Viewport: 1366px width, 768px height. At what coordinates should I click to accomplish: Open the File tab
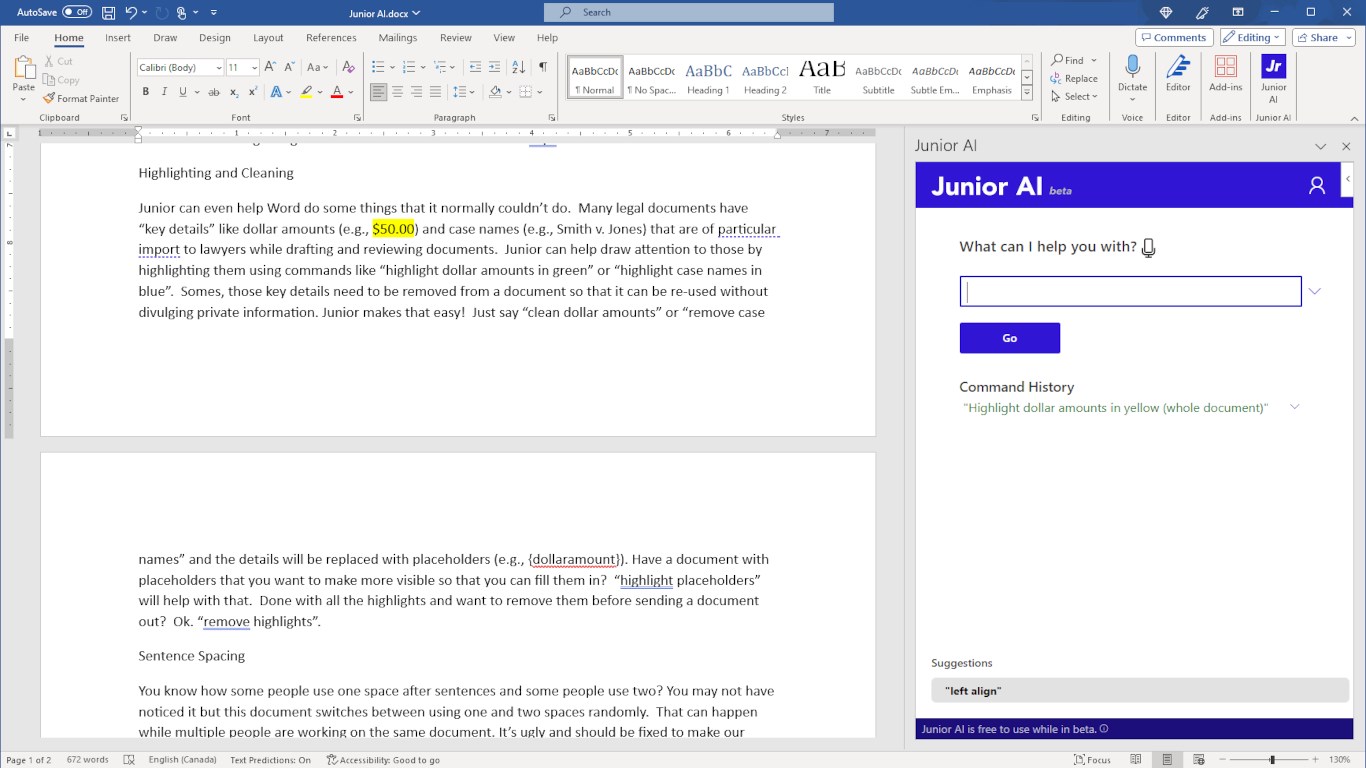point(21,38)
